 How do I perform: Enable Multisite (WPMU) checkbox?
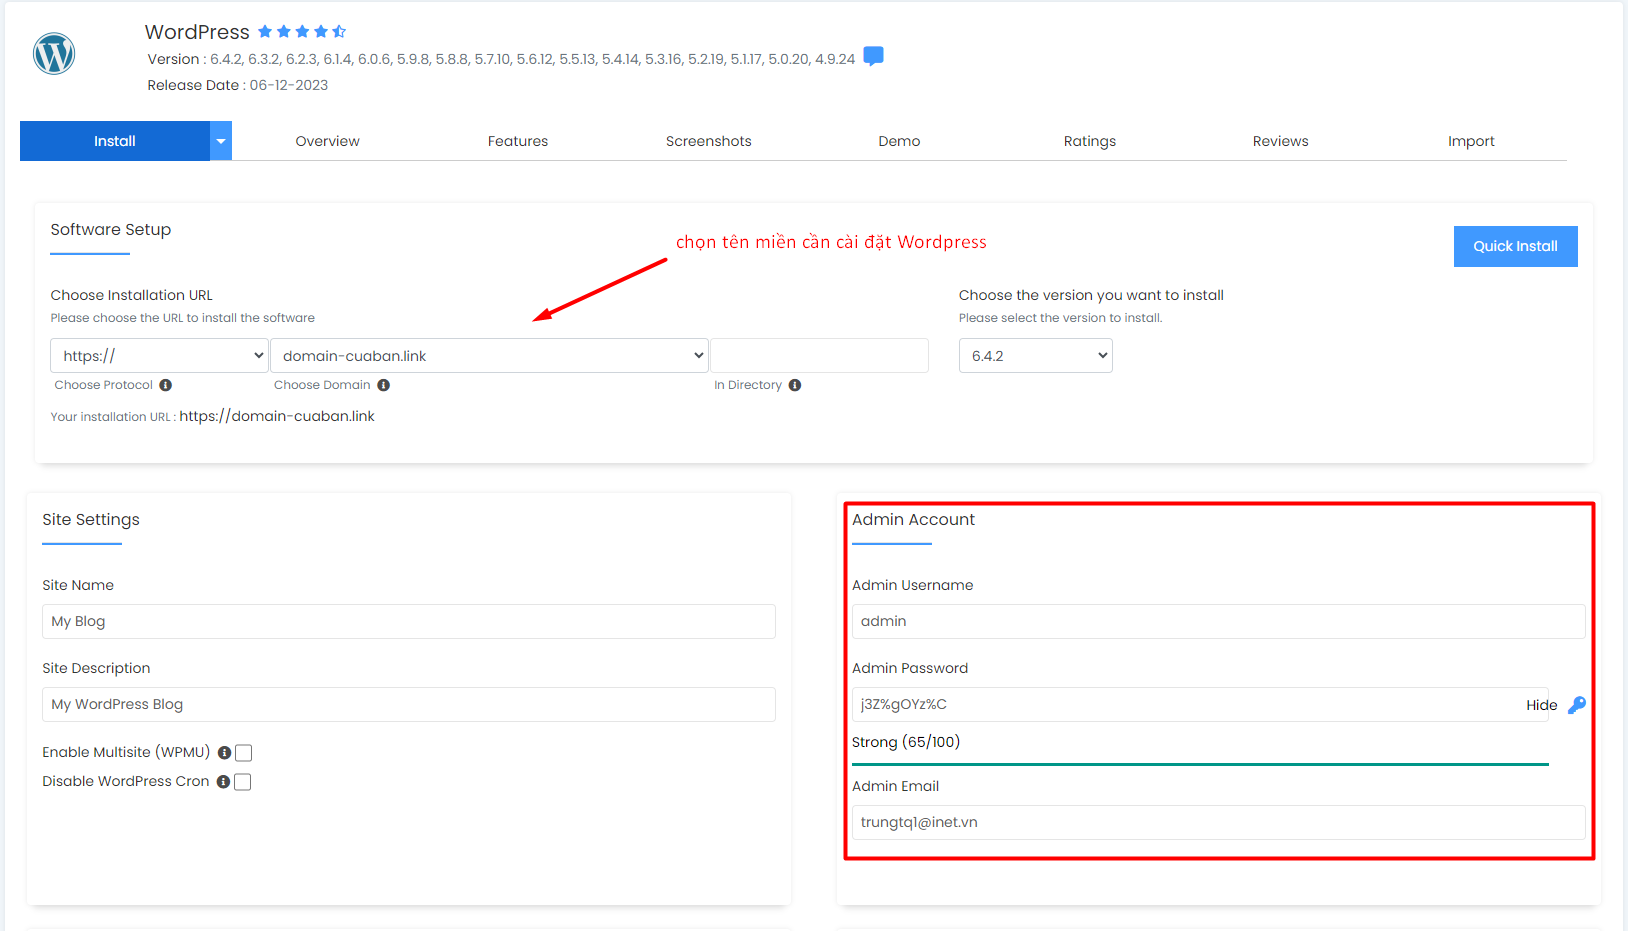(x=243, y=753)
